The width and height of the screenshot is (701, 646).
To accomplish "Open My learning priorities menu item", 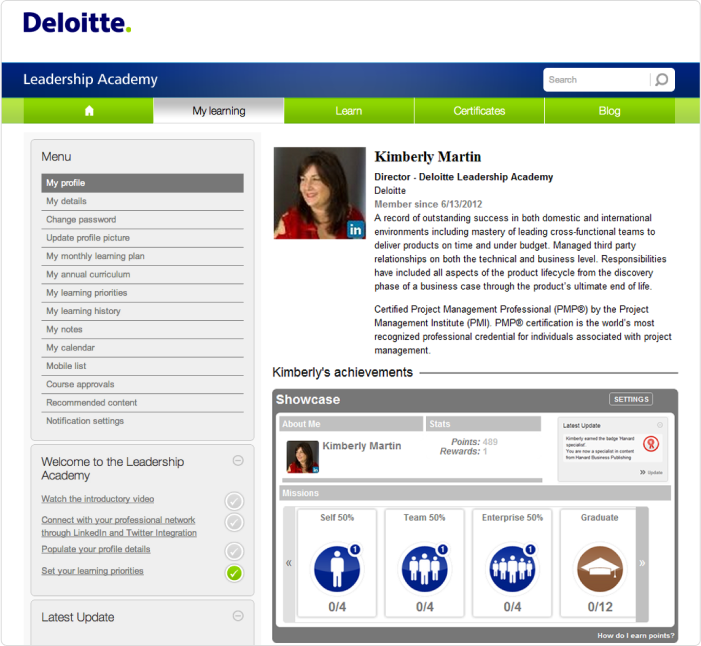I will click(x=143, y=293).
